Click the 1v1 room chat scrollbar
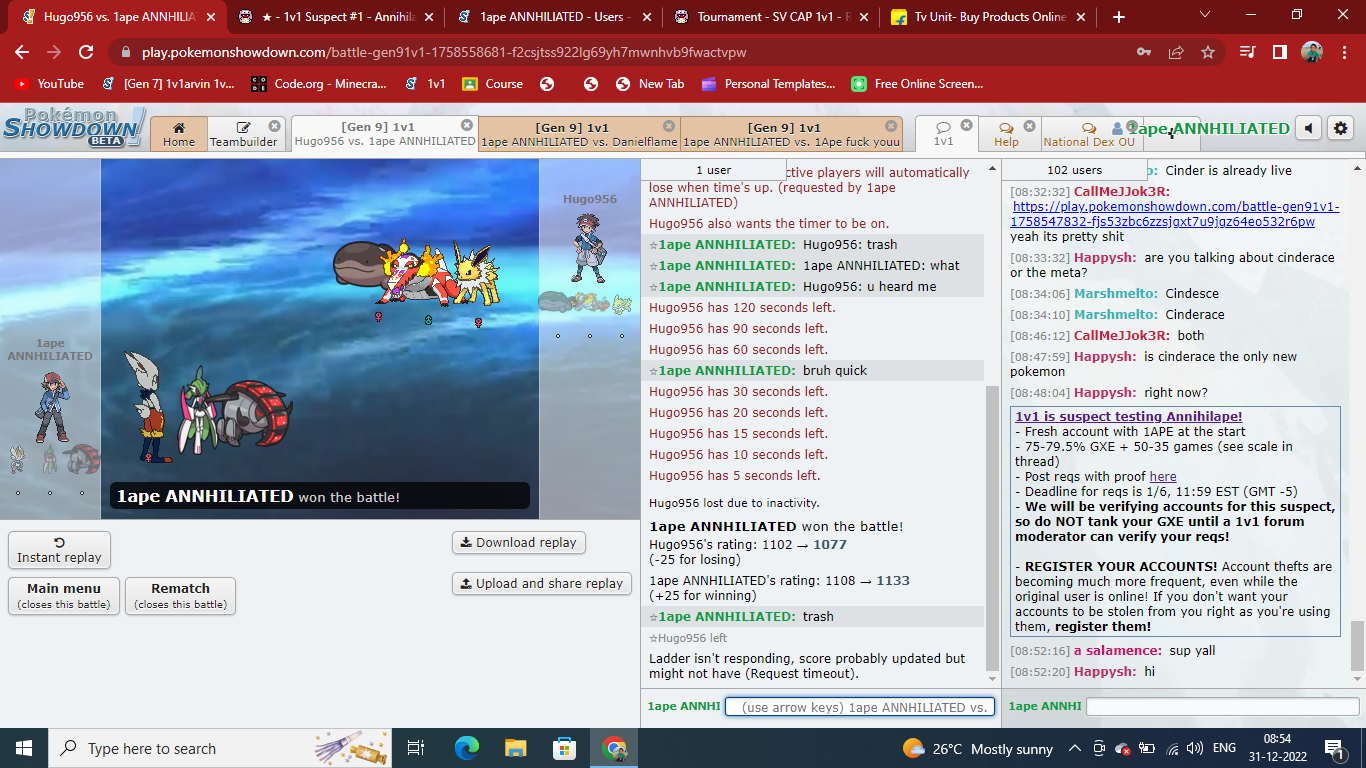Viewport: 1366px width, 768px height. click(x=1357, y=645)
